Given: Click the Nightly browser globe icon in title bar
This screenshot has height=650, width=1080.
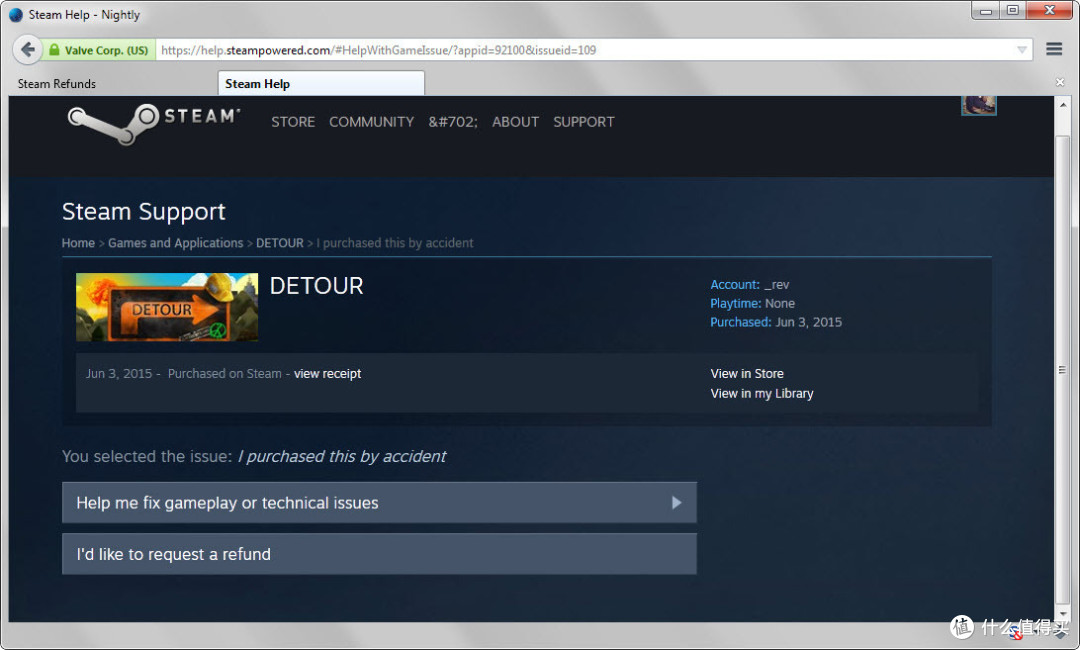Looking at the screenshot, I should click(16, 14).
